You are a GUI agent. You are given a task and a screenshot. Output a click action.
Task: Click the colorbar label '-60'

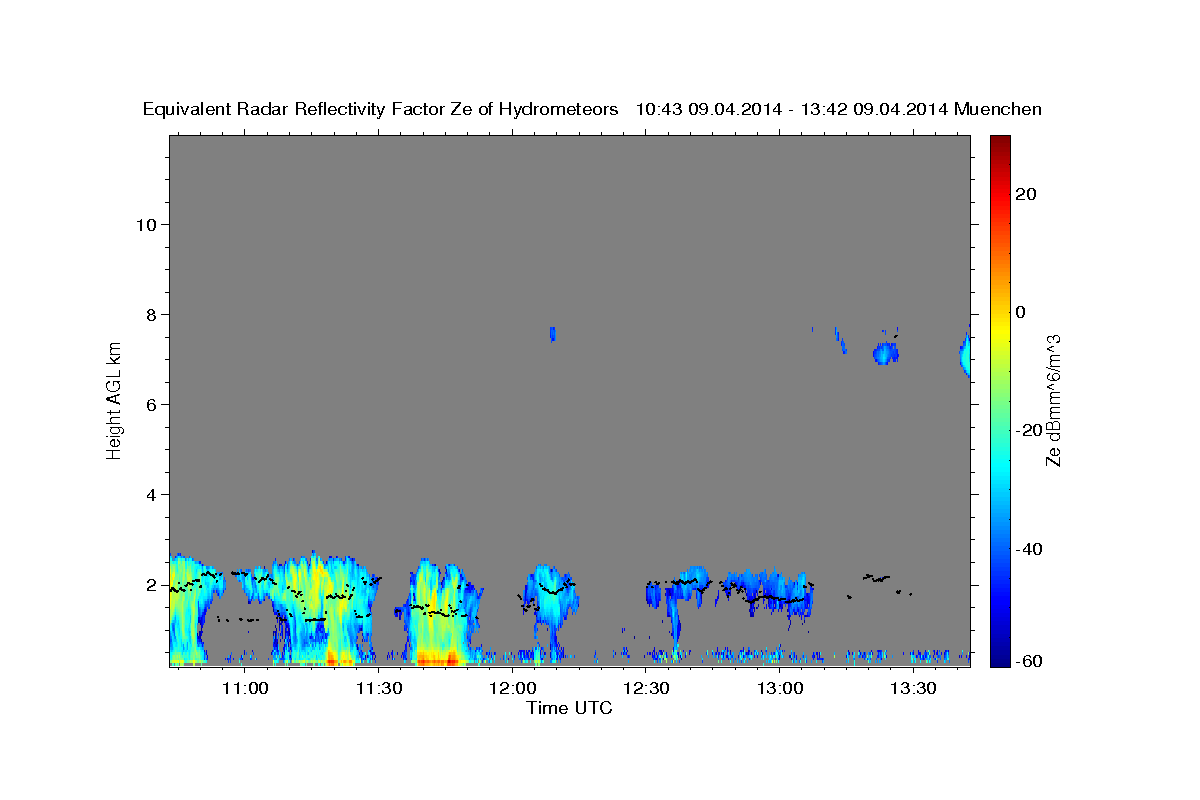[x=1028, y=661]
